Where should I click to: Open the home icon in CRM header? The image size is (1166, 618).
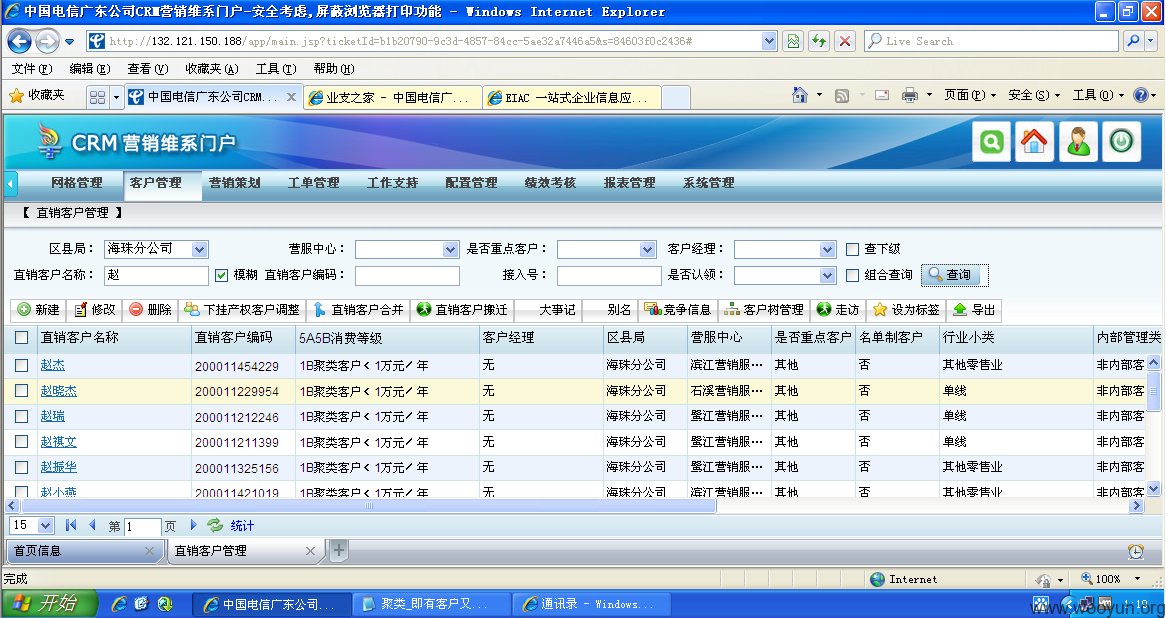(1034, 141)
